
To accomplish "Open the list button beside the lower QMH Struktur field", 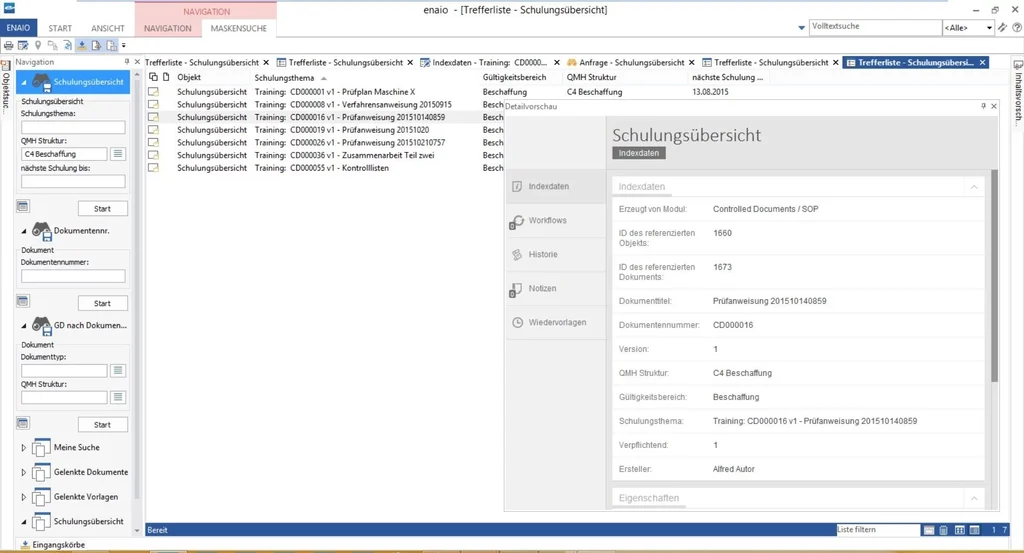I will coord(118,397).
